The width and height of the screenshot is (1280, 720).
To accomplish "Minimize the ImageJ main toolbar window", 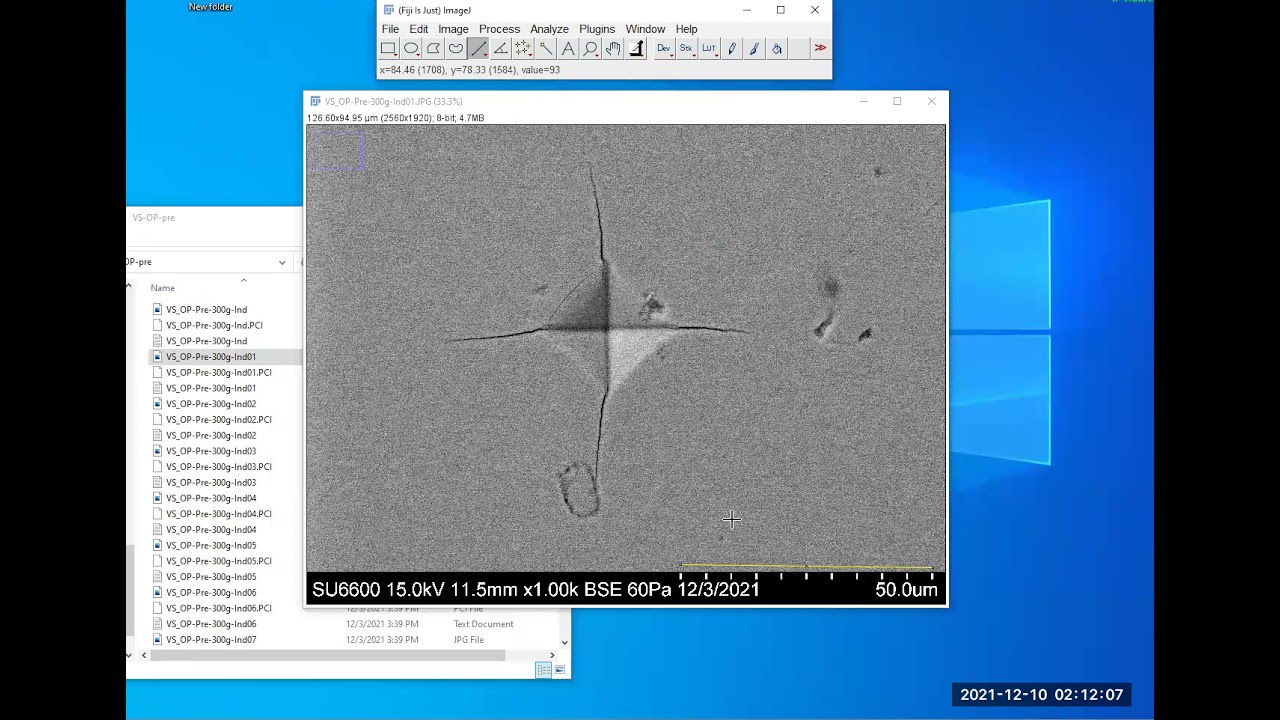I will [746, 10].
